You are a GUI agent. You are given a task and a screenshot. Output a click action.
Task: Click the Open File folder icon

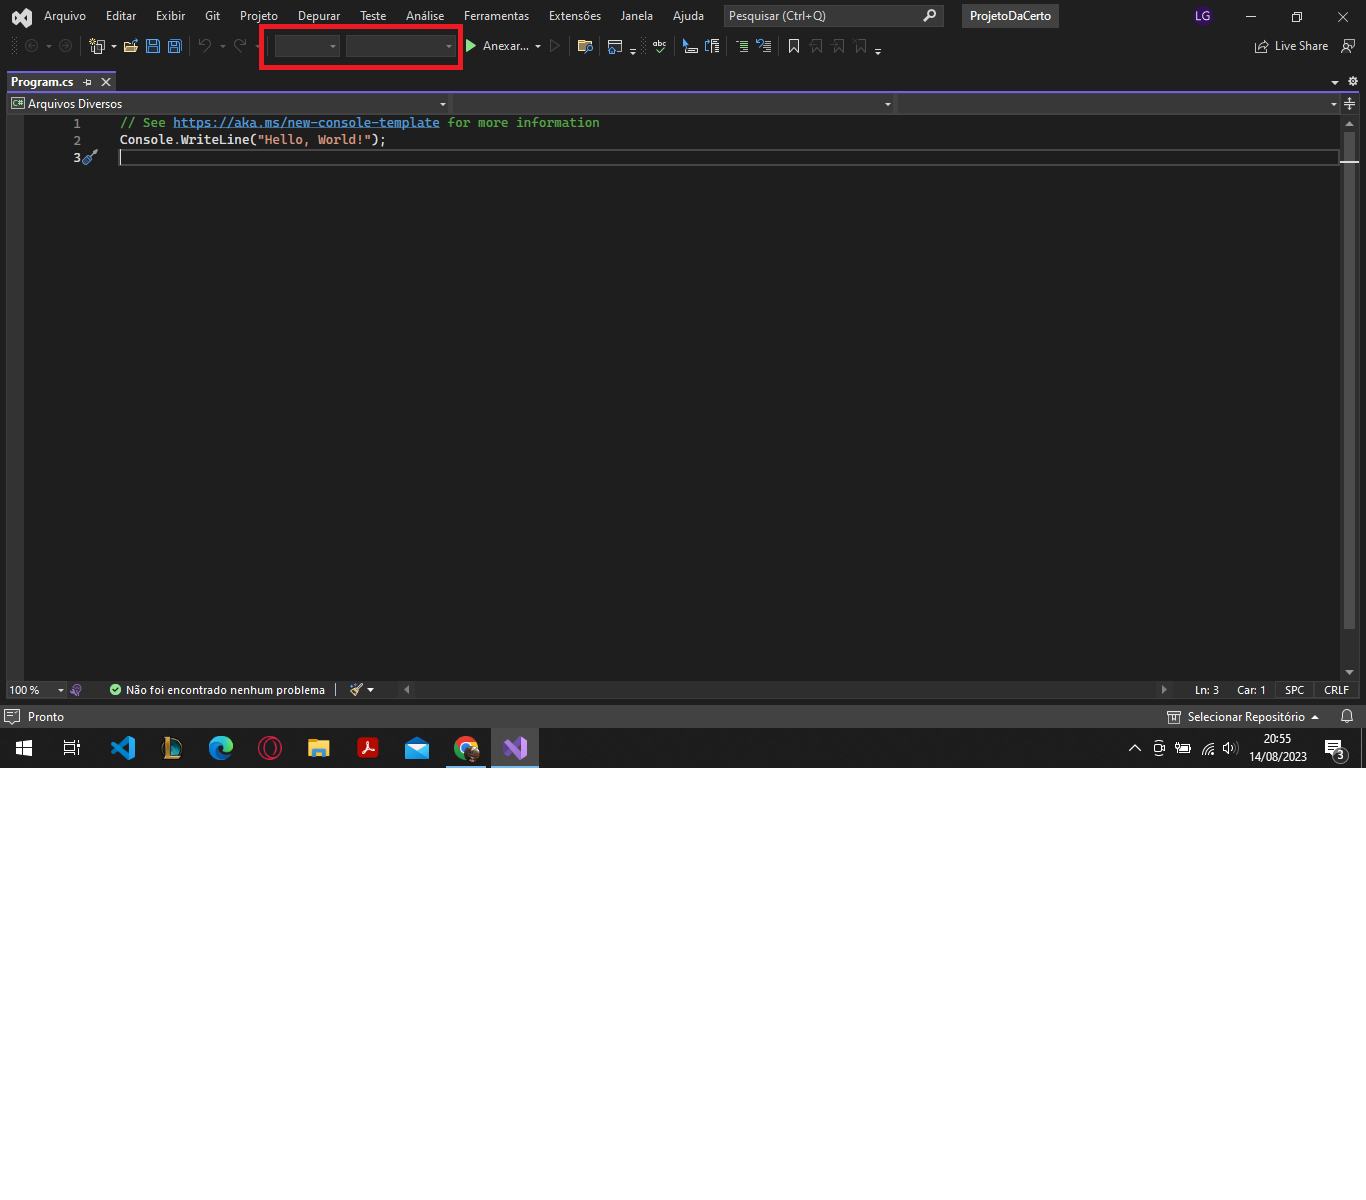[130, 46]
